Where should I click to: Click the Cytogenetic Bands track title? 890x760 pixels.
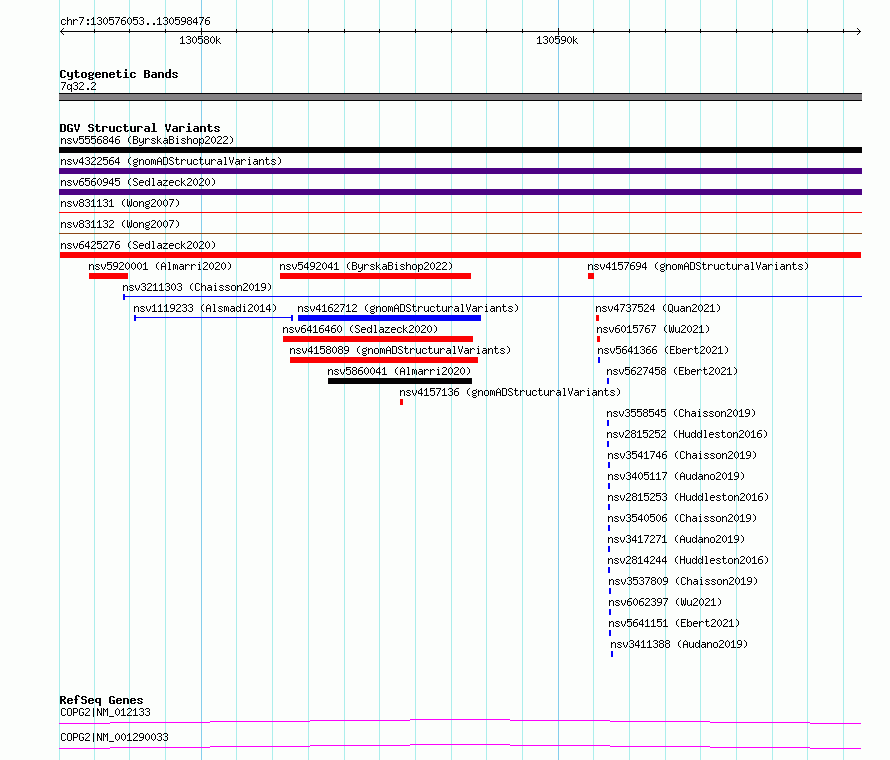[119, 74]
